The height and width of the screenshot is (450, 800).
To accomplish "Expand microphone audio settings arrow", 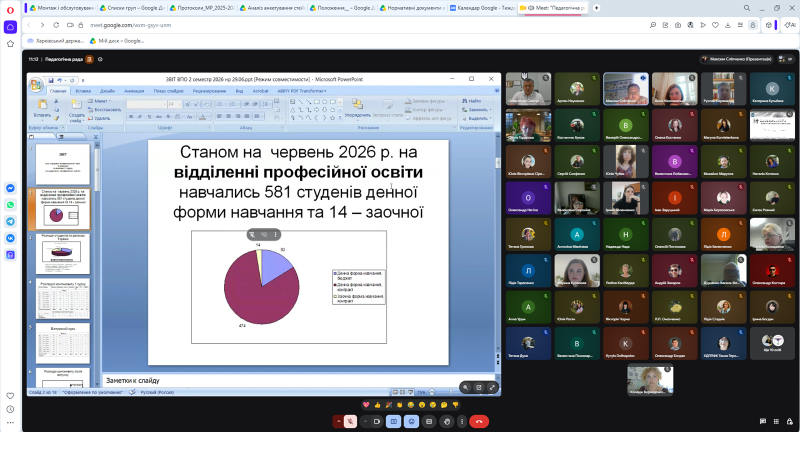I will click(x=338, y=421).
